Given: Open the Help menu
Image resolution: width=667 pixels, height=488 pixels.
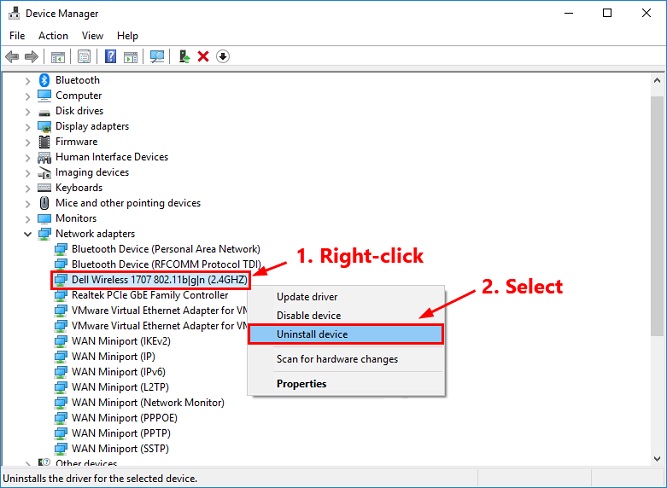Looking at the screenshot, I should coord(128,35).
